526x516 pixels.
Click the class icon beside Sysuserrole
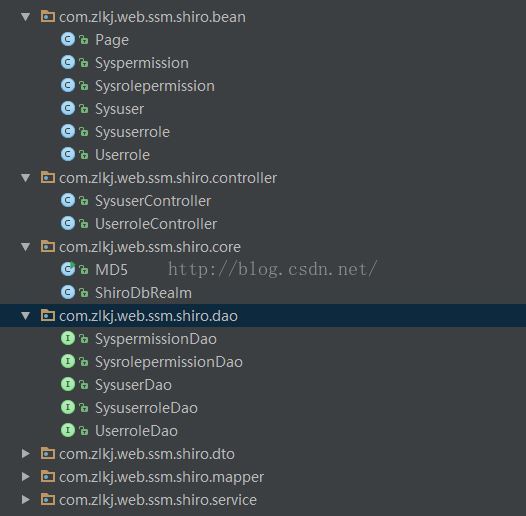[x=68, y=132]
